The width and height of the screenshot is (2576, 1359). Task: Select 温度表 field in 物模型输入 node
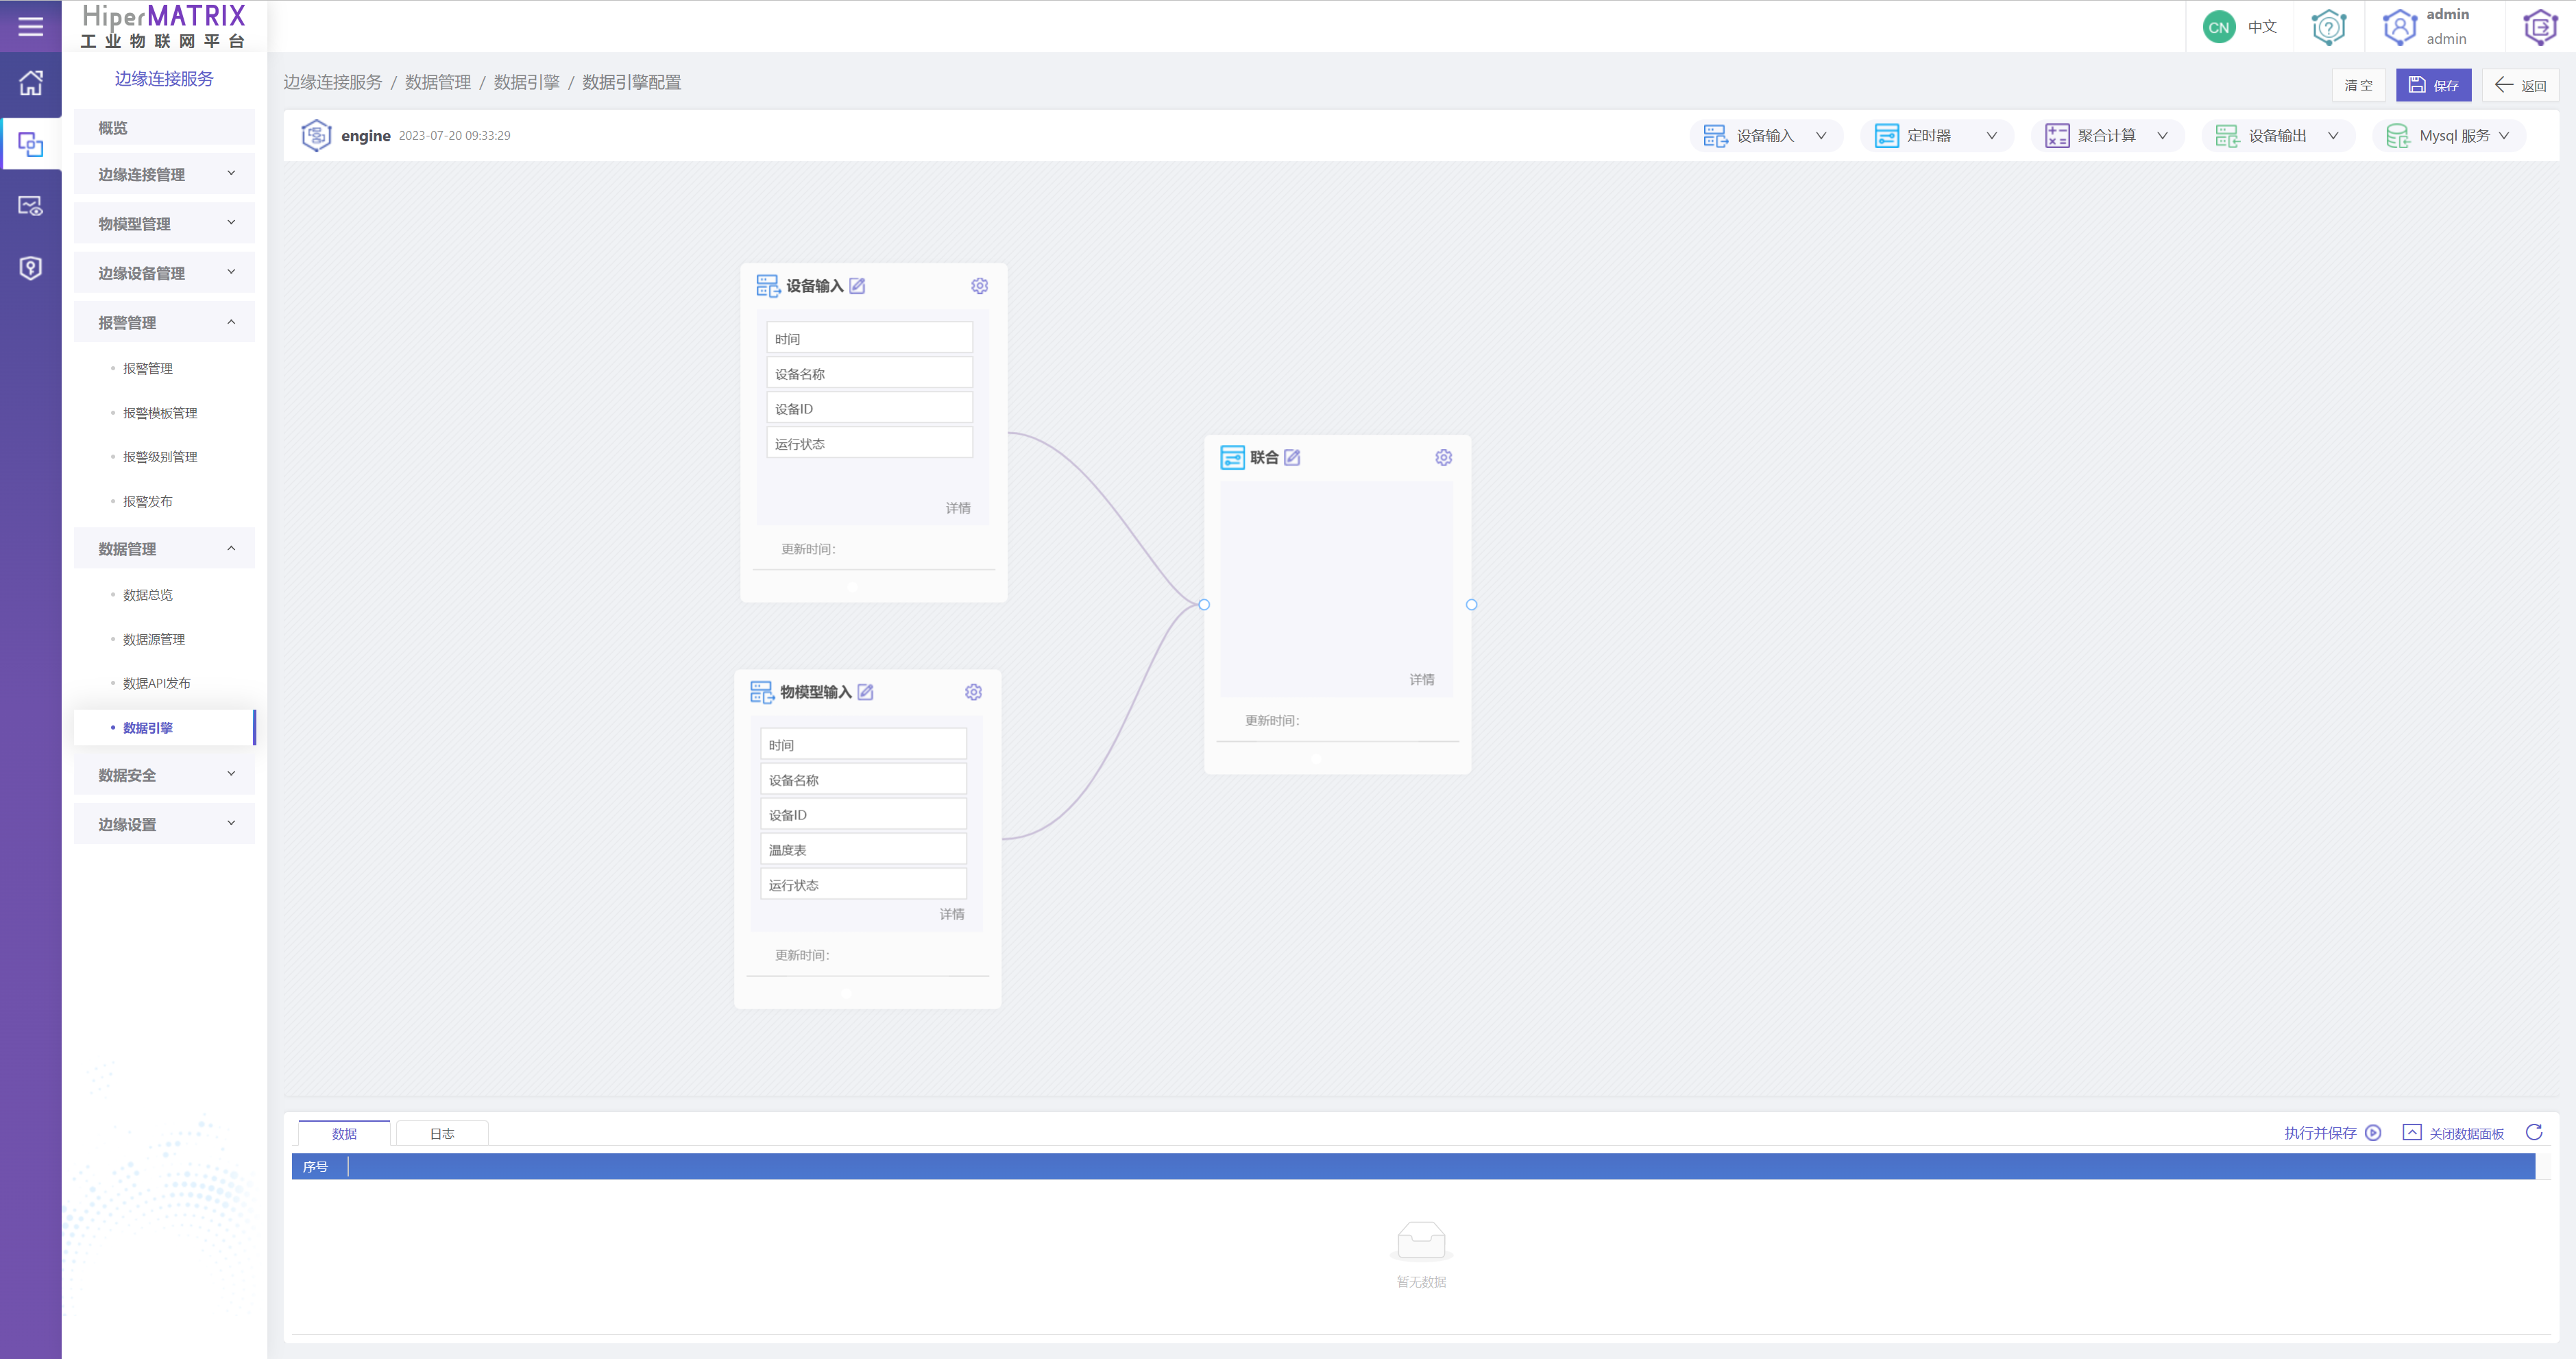coord(863,849)
